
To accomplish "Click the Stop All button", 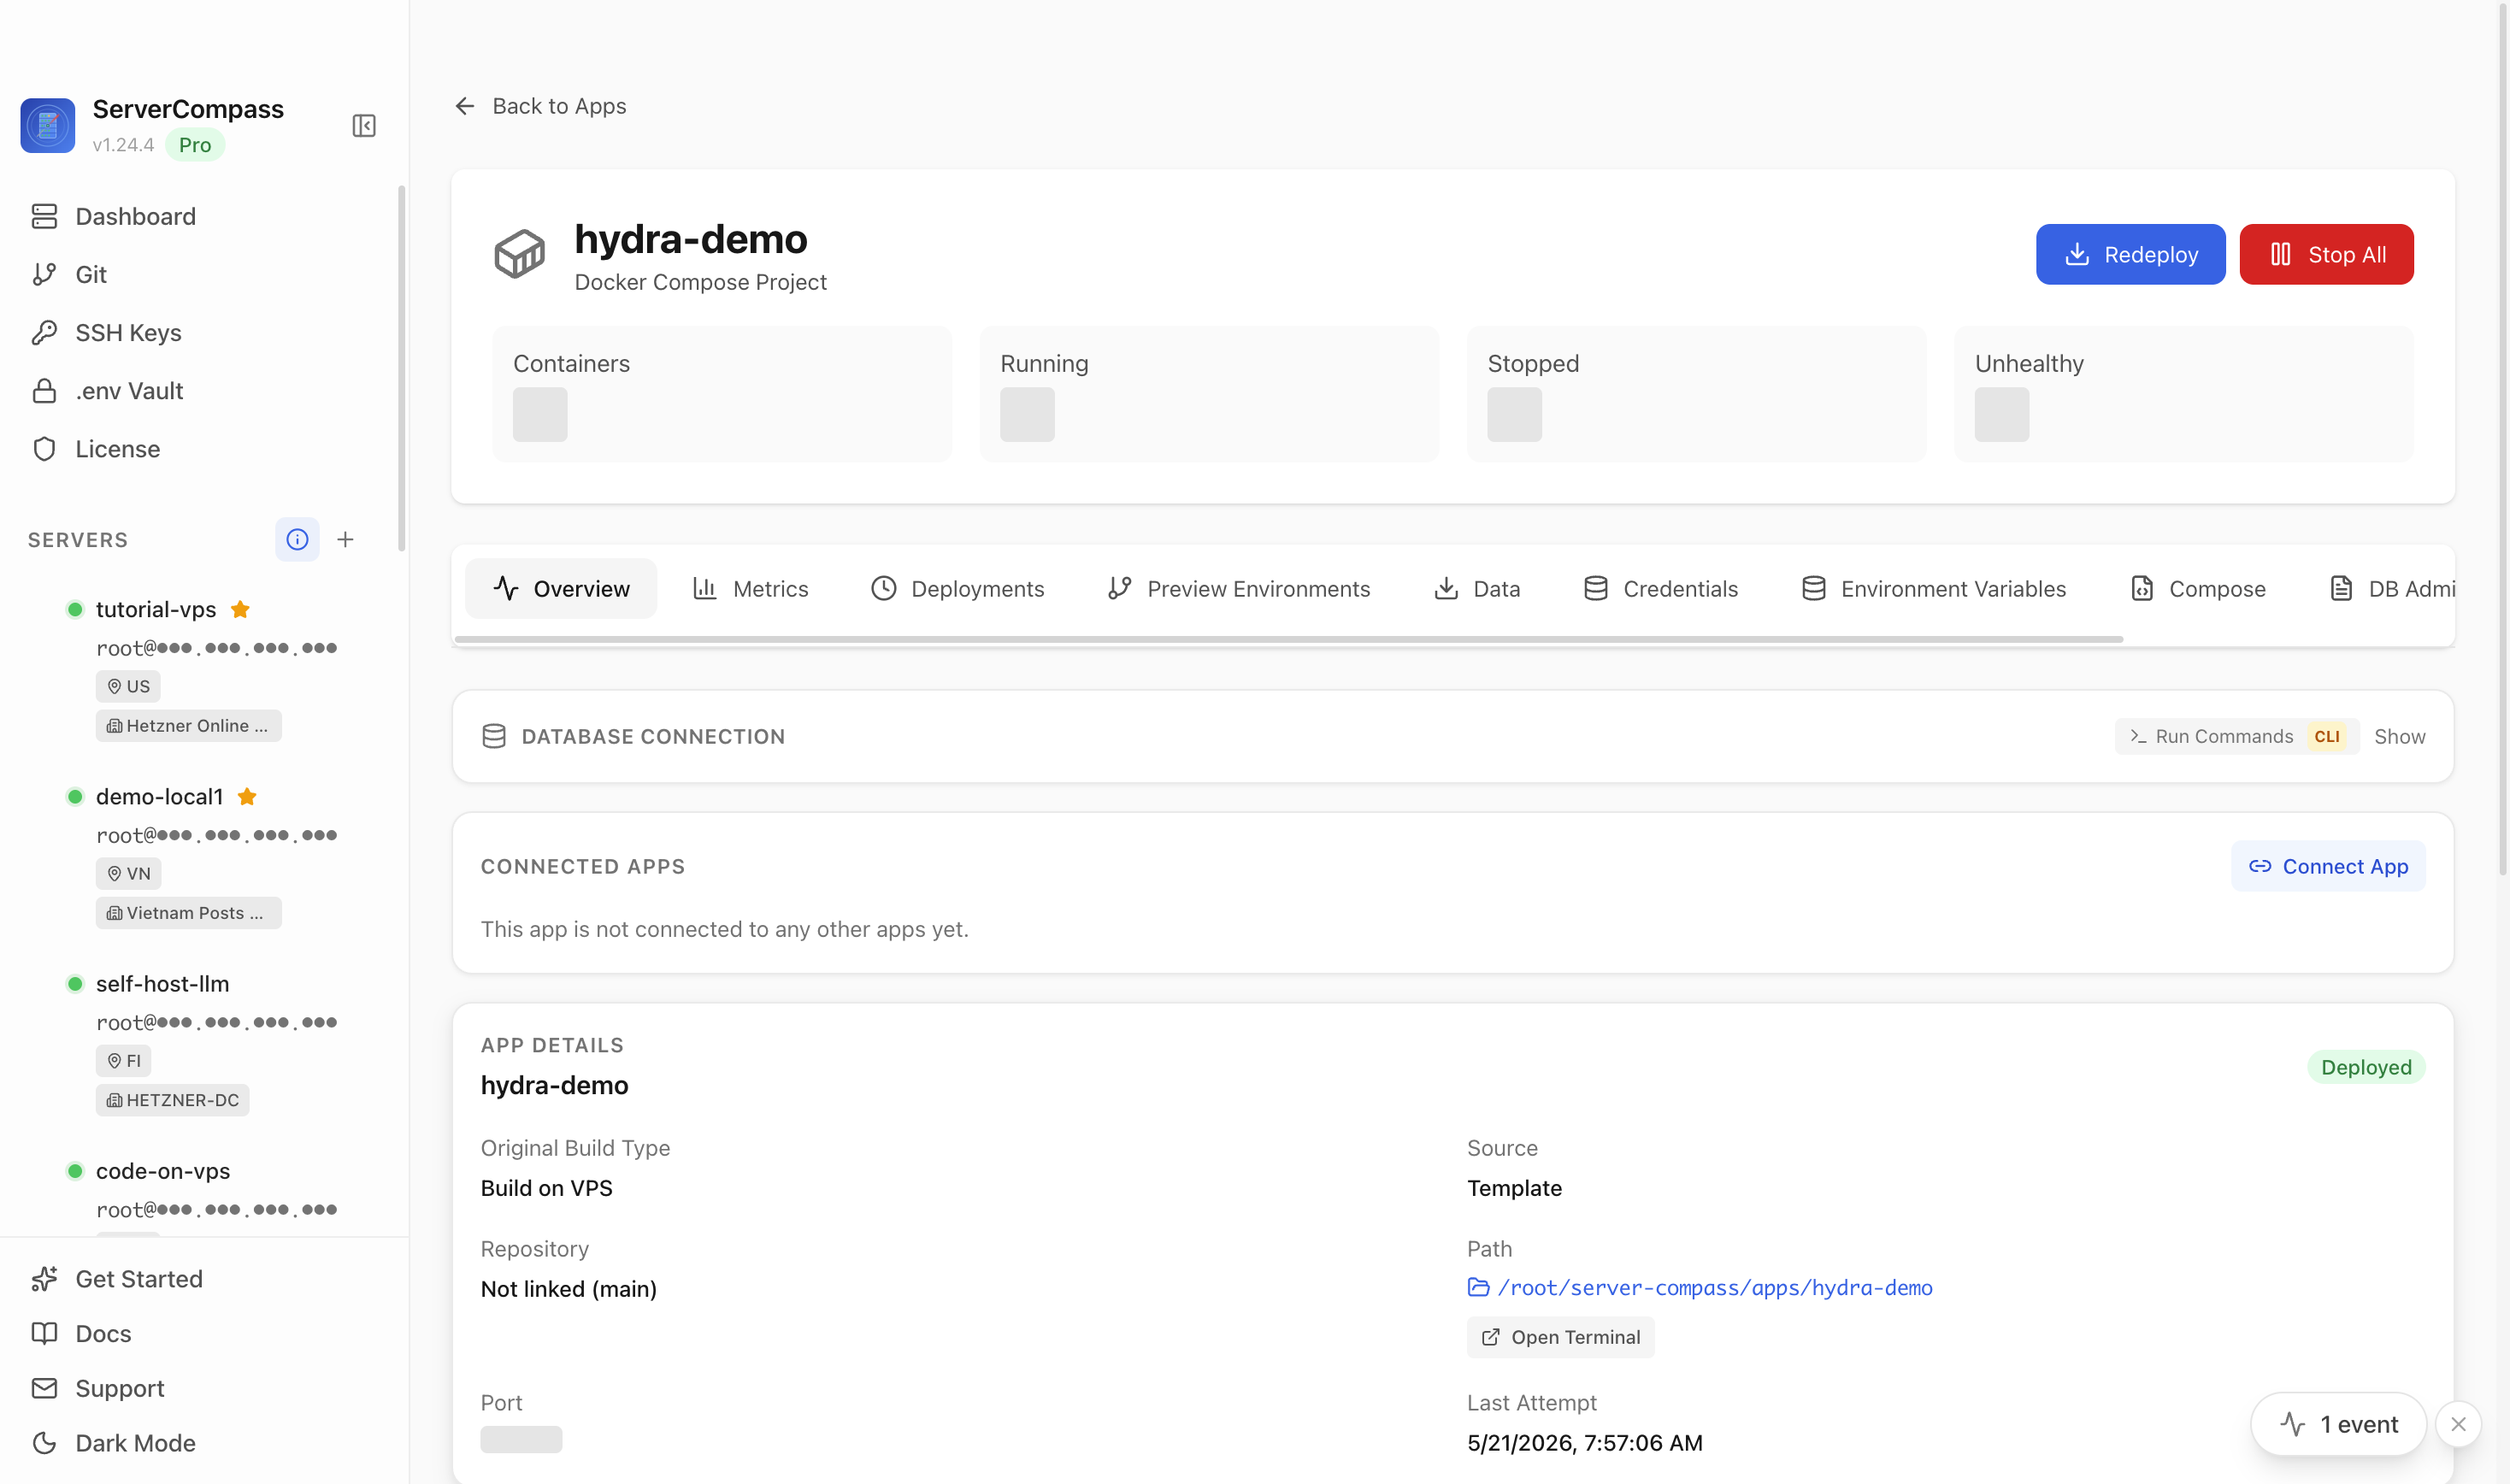I will click(x=2326, y=254).
